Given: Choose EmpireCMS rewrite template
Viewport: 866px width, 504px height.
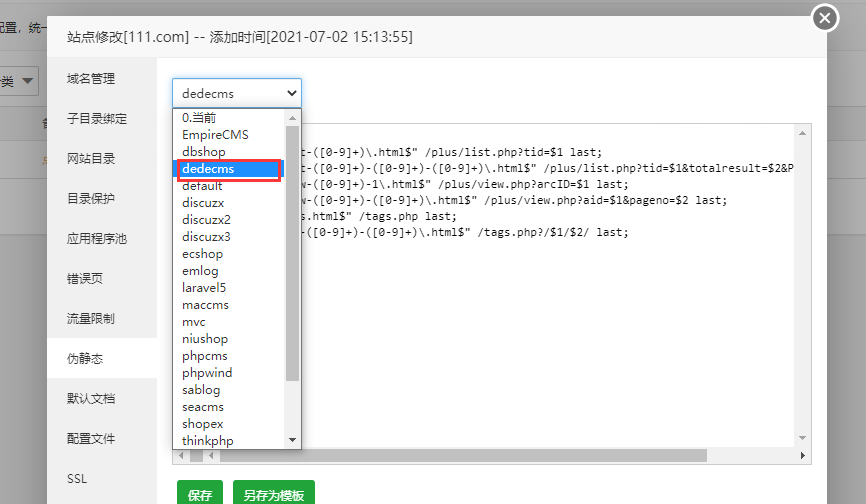Looking at the screenshot, I should click(x=229, y=135).
